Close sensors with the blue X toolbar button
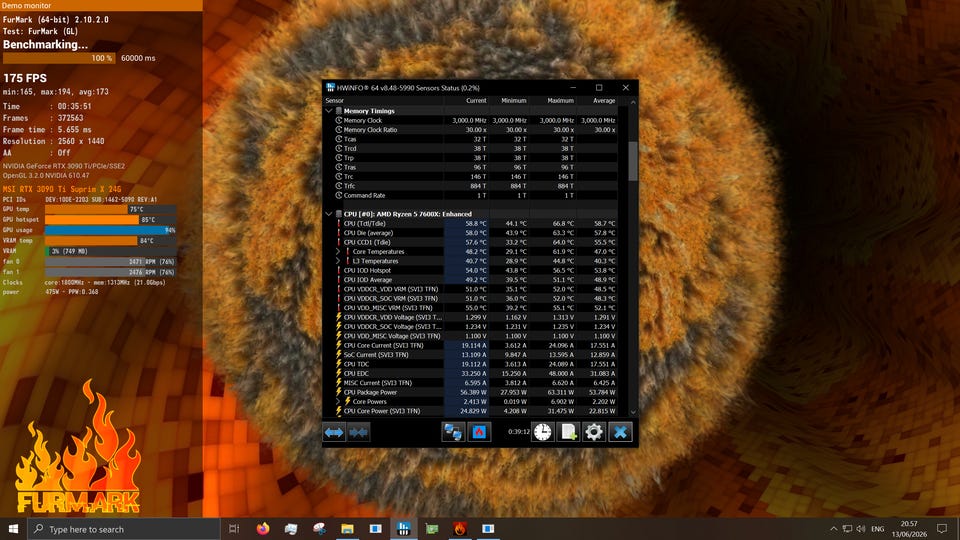This screenshot has height=540, width=960. click(x=620, y=432)
